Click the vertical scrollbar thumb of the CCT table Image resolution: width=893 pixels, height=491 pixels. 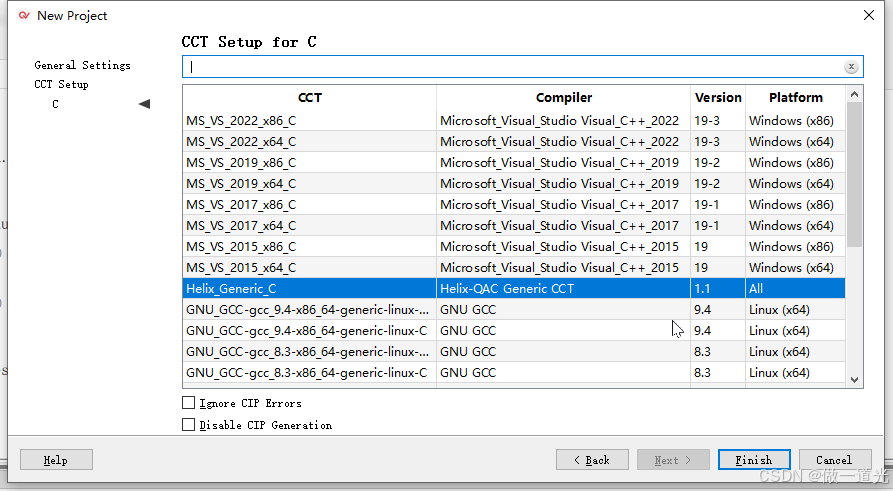coord(854,175)
